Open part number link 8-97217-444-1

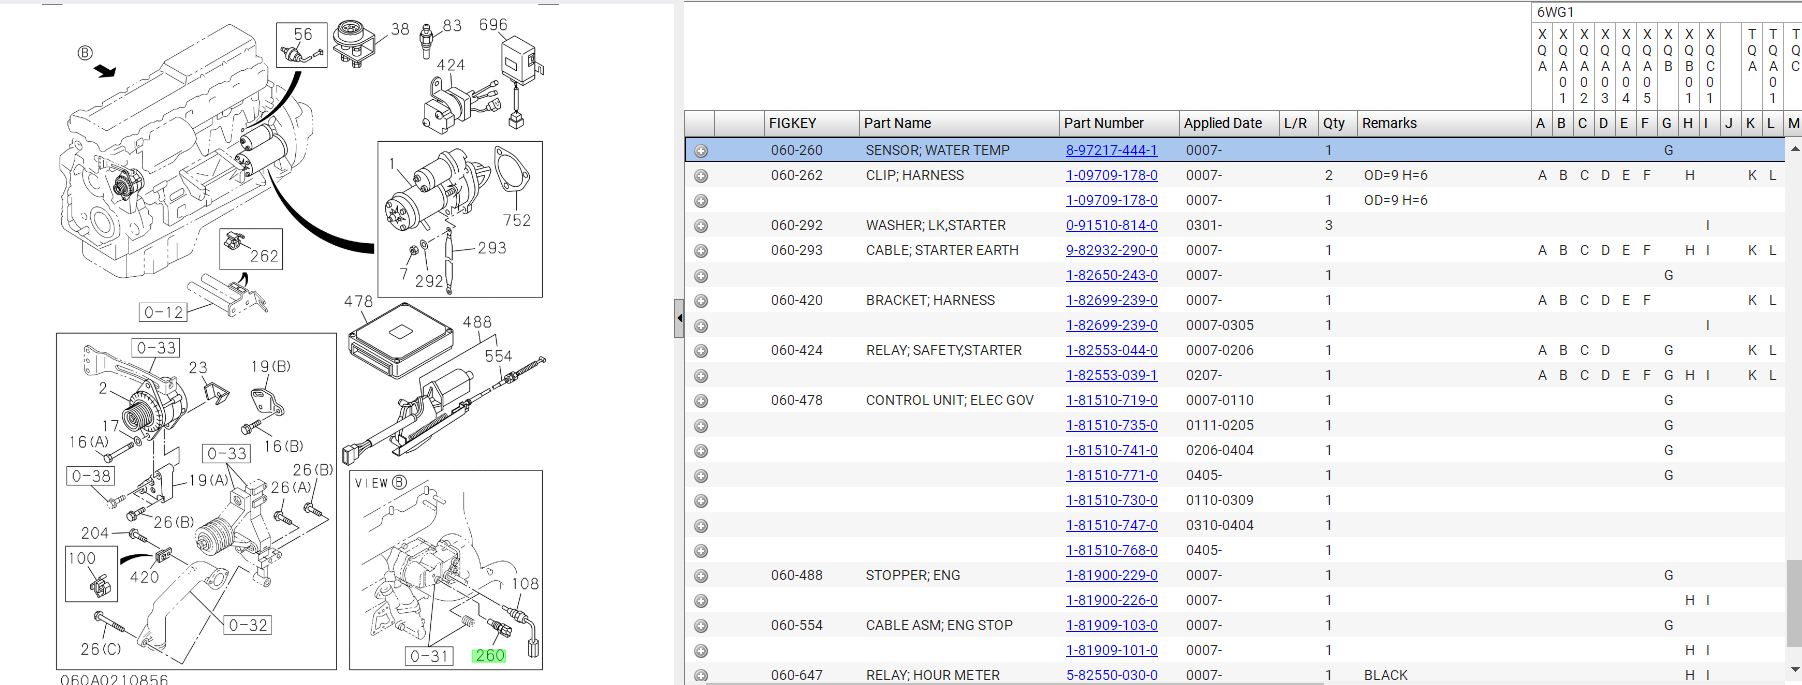[1111, 150]
